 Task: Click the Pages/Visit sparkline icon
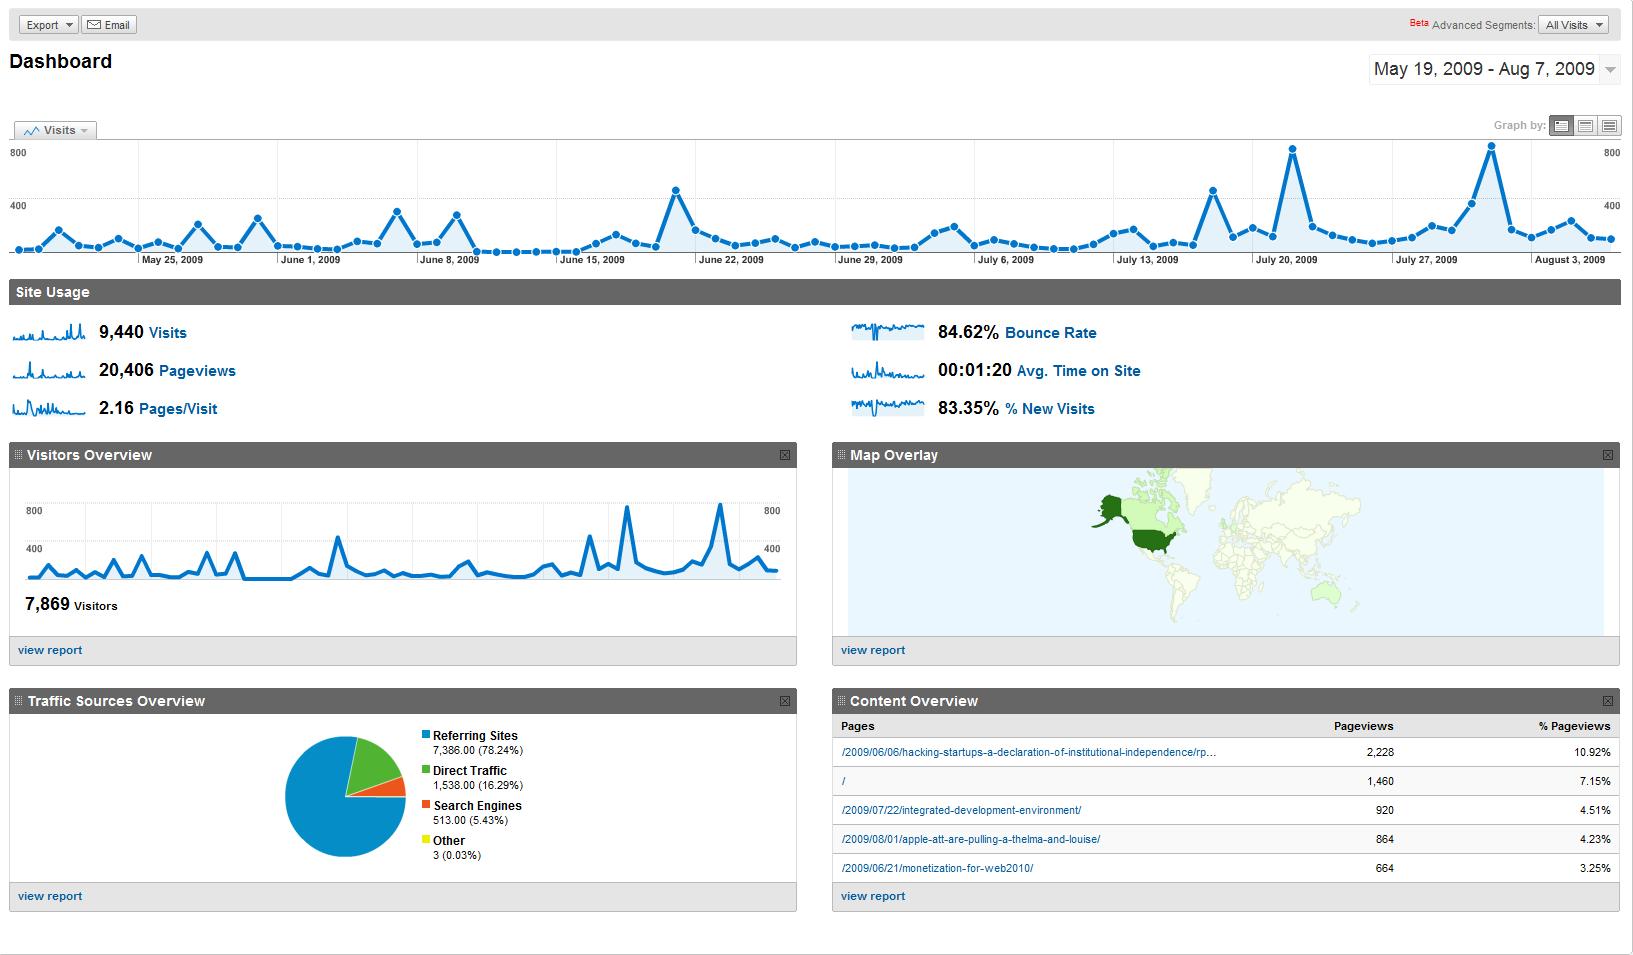(49, 408)
